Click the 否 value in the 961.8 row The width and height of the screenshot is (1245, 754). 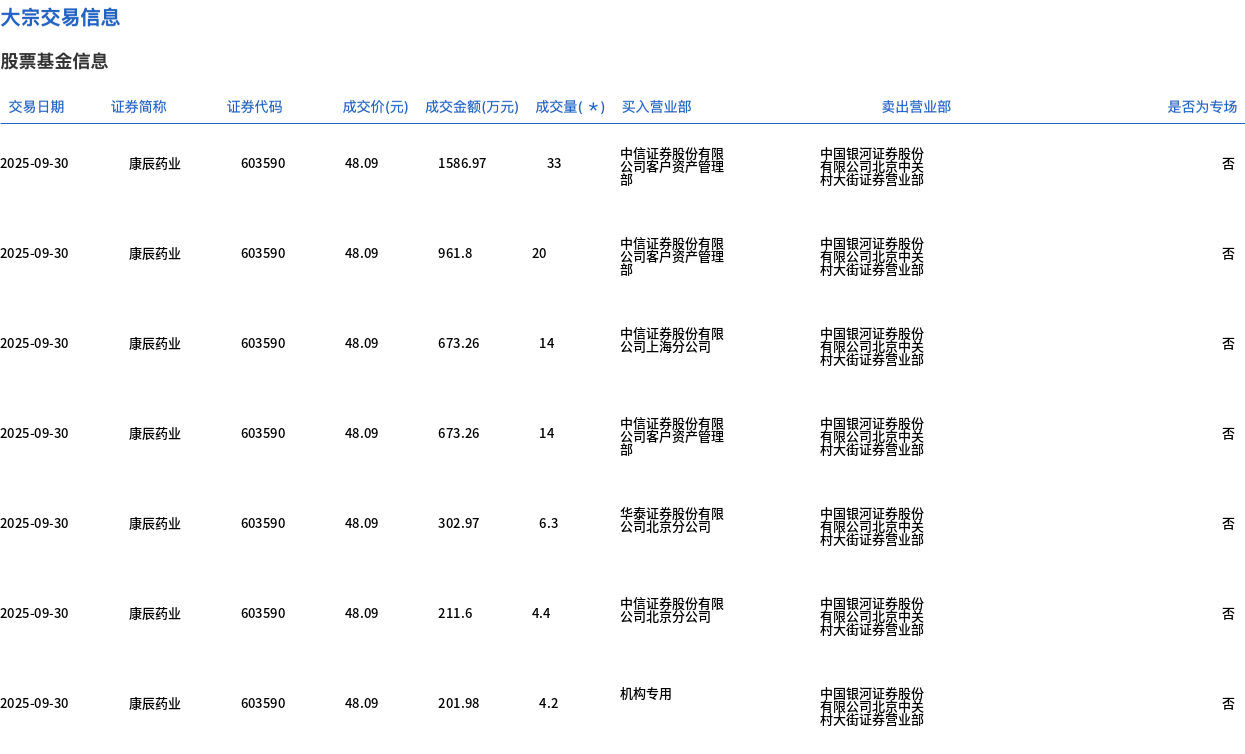click(x=1228, y=253)
